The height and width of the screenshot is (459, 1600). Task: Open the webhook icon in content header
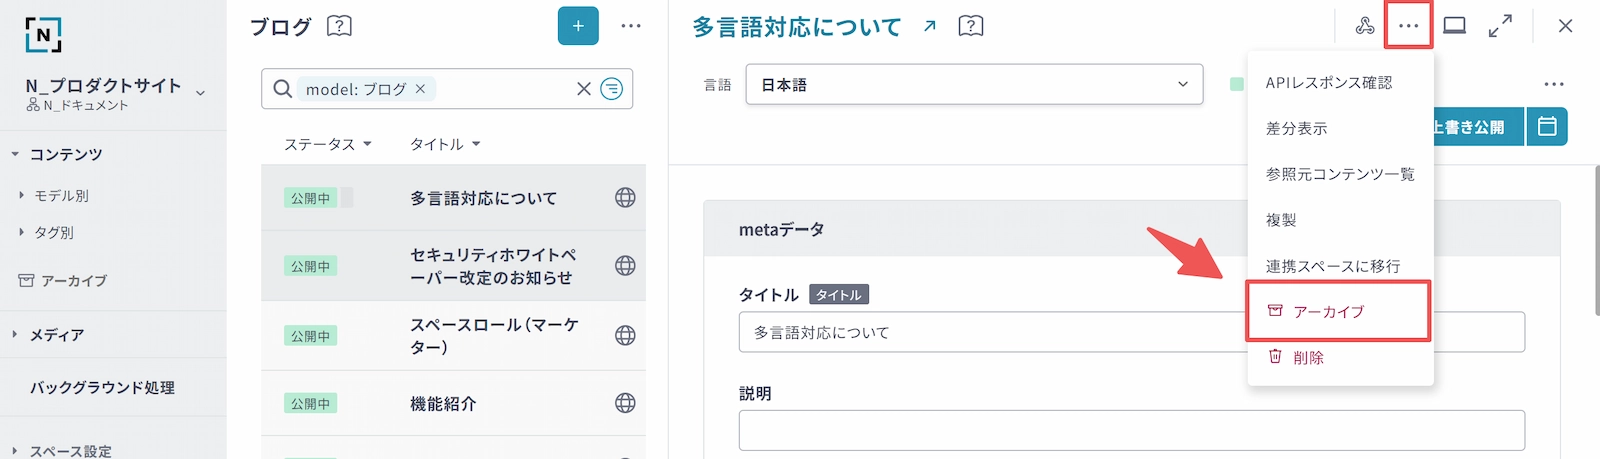[x=1364, y=26]
